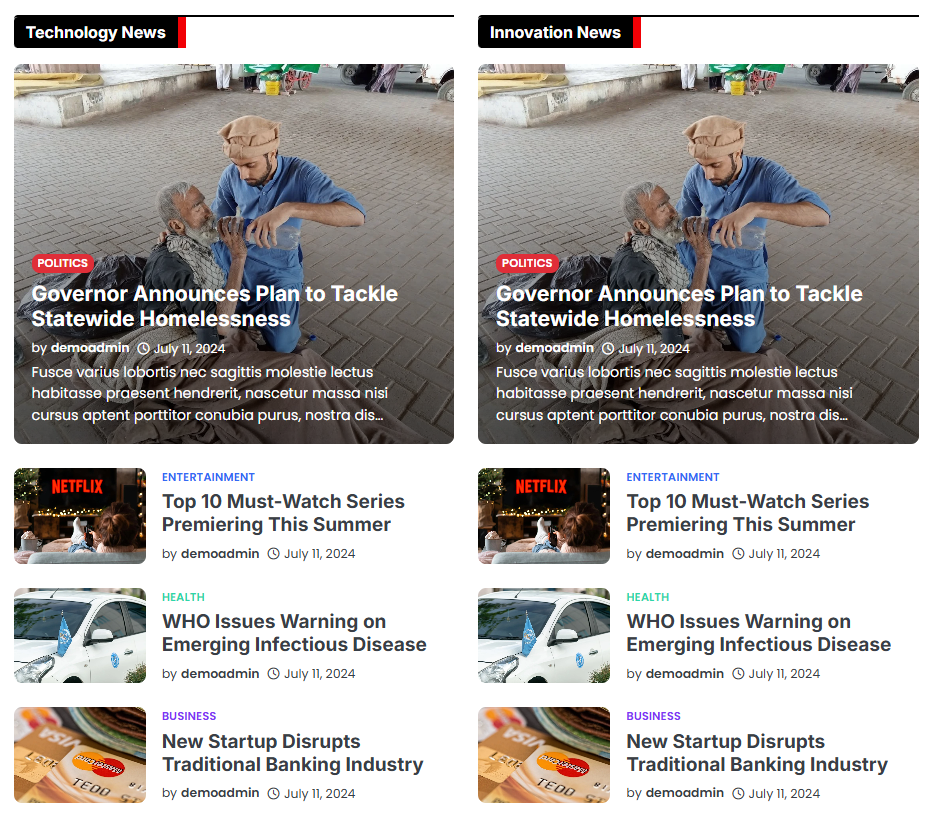Viewport: 929px width, 825px height.
Task: Click credit cards thumbnail in Innovation column
Action: click(544, 755)
